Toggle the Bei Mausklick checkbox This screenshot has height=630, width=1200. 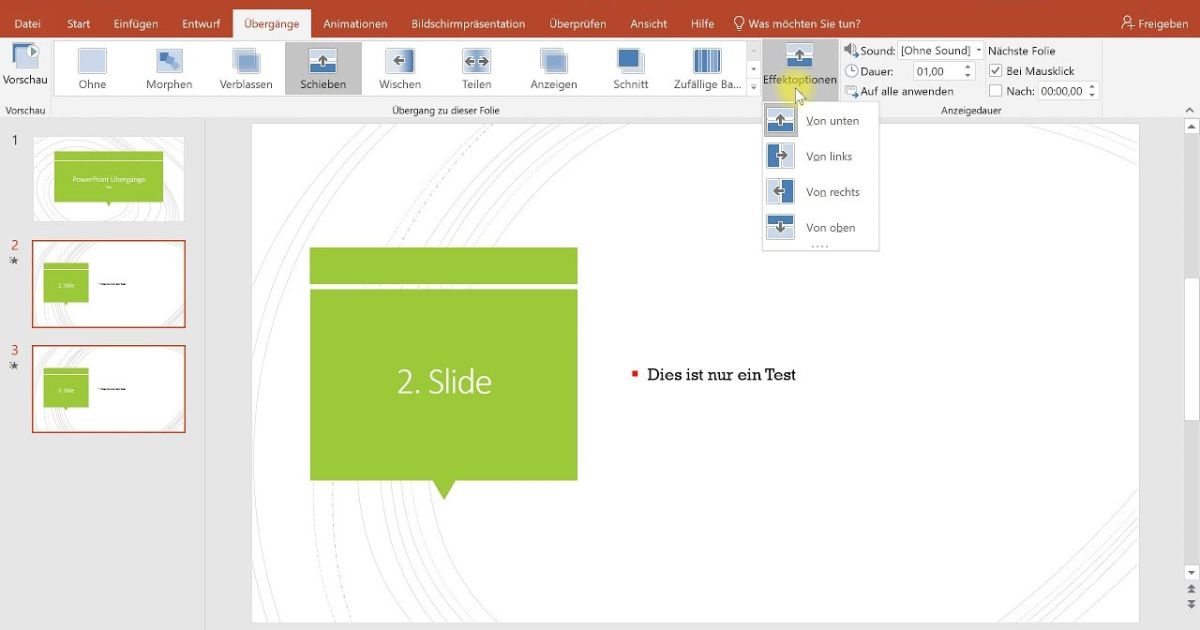(995, 71)
